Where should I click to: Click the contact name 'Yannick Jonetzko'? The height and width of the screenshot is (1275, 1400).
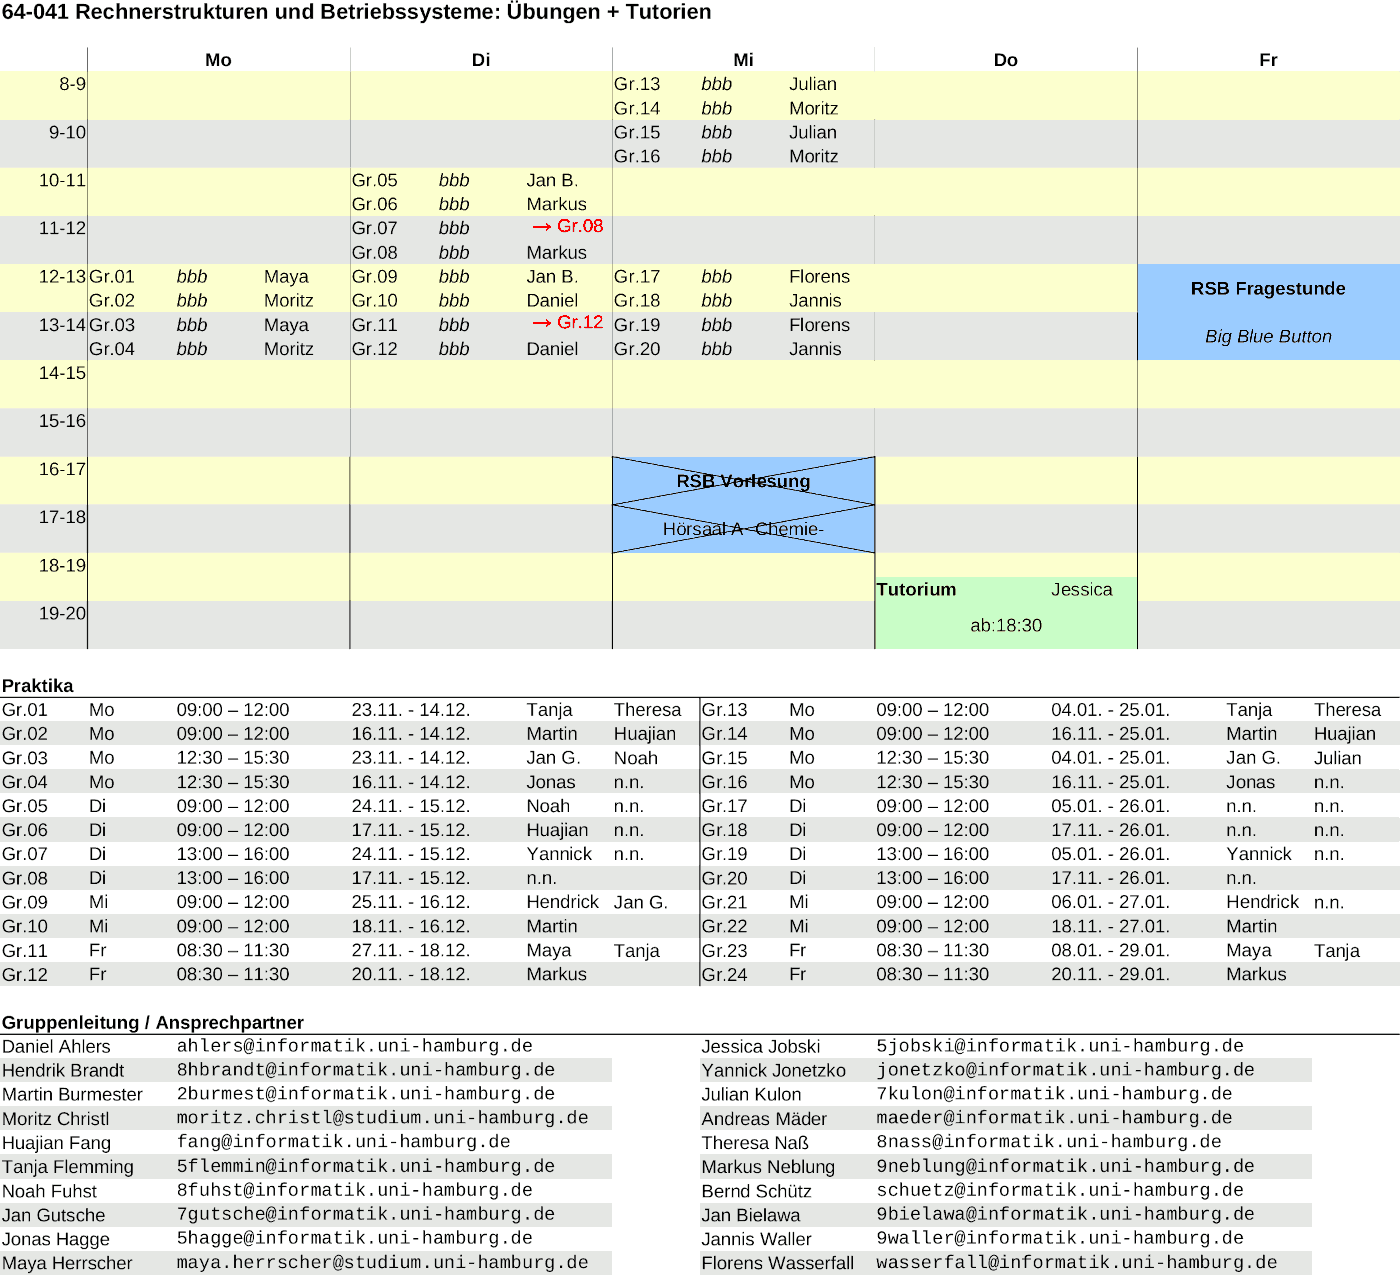click(773, 1071)
